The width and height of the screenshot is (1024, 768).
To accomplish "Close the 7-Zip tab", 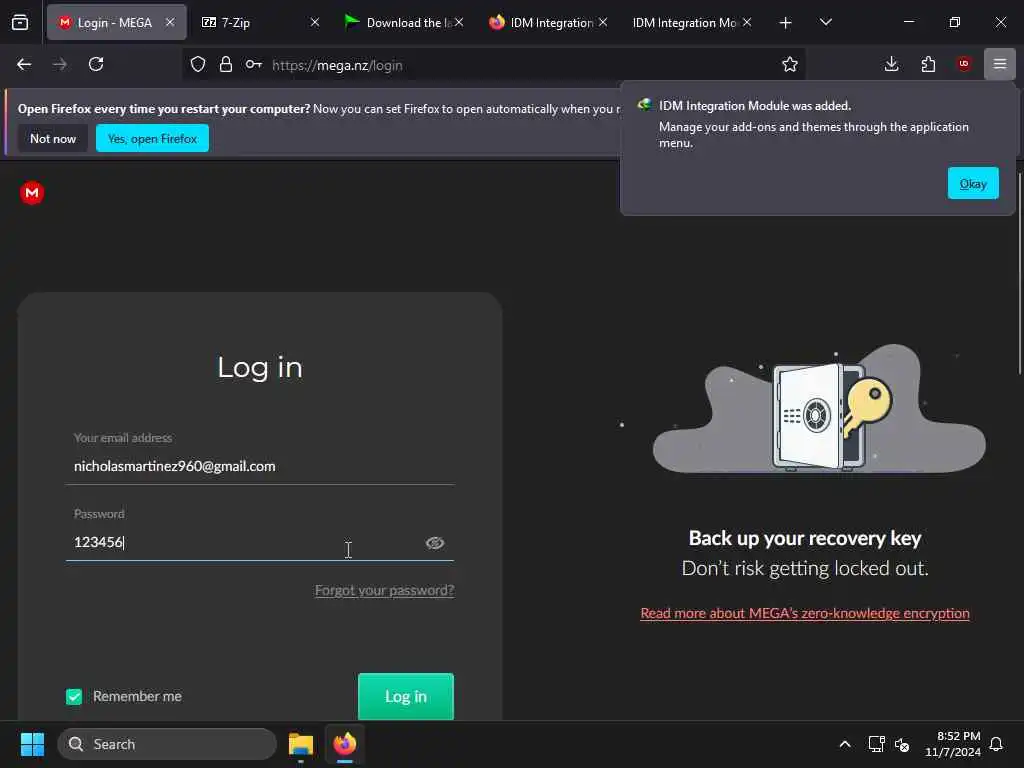I will (x=315, y=22).
